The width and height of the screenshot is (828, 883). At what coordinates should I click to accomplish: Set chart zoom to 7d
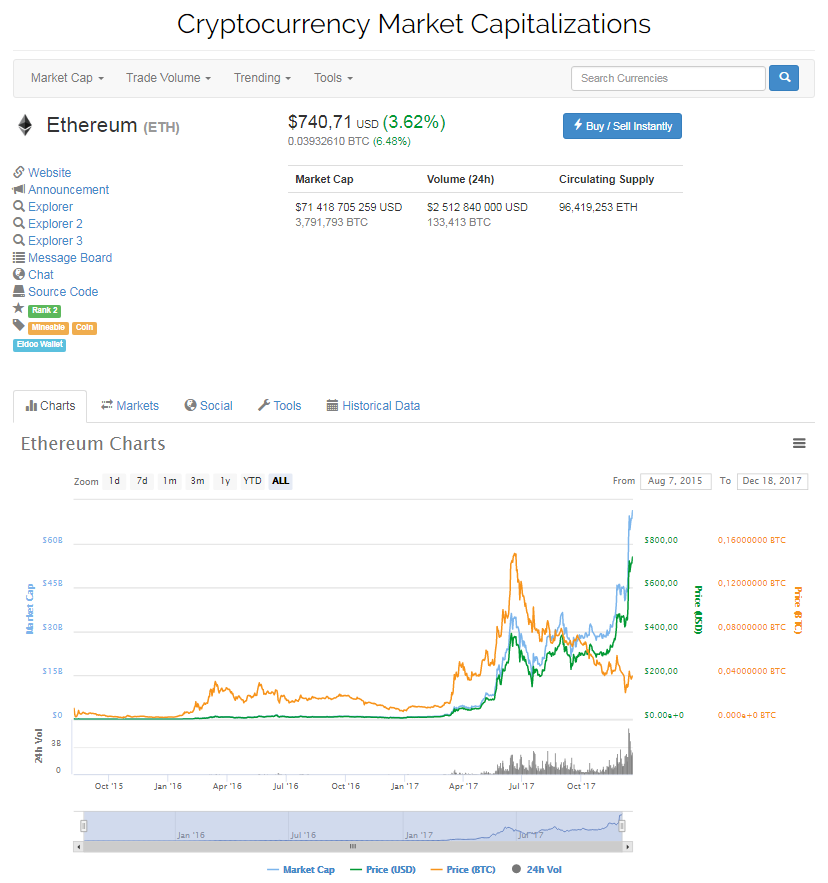click(x=142, y=481)
